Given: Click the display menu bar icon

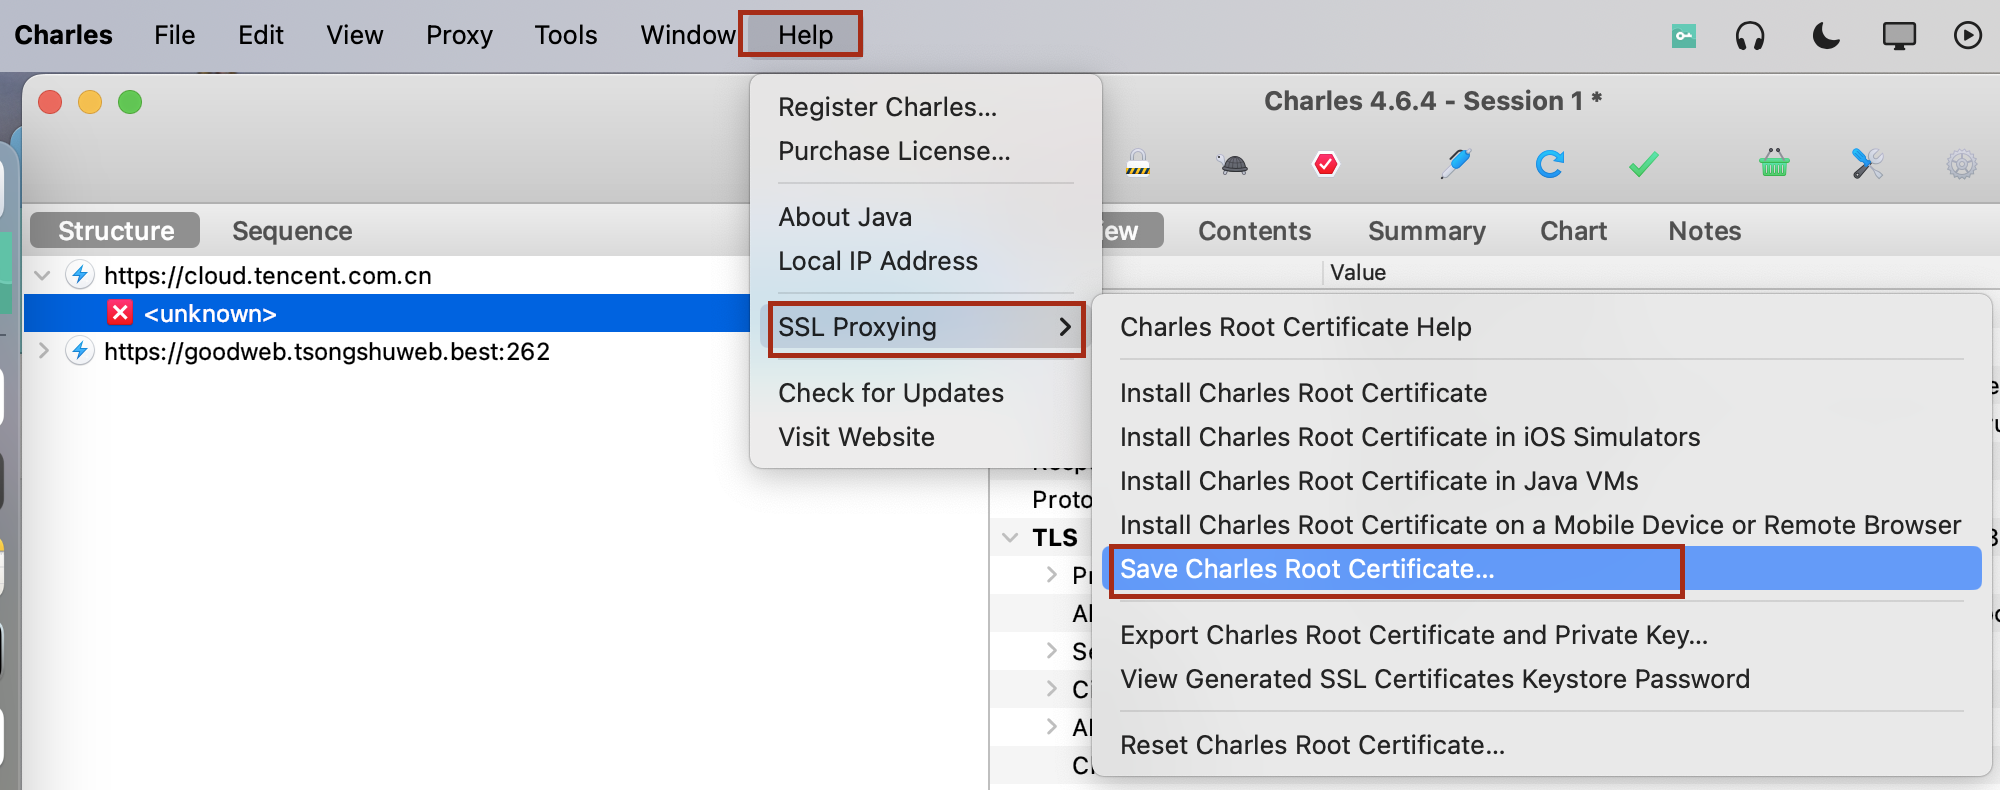Looking at the screenshot, I should point(1899,36).
